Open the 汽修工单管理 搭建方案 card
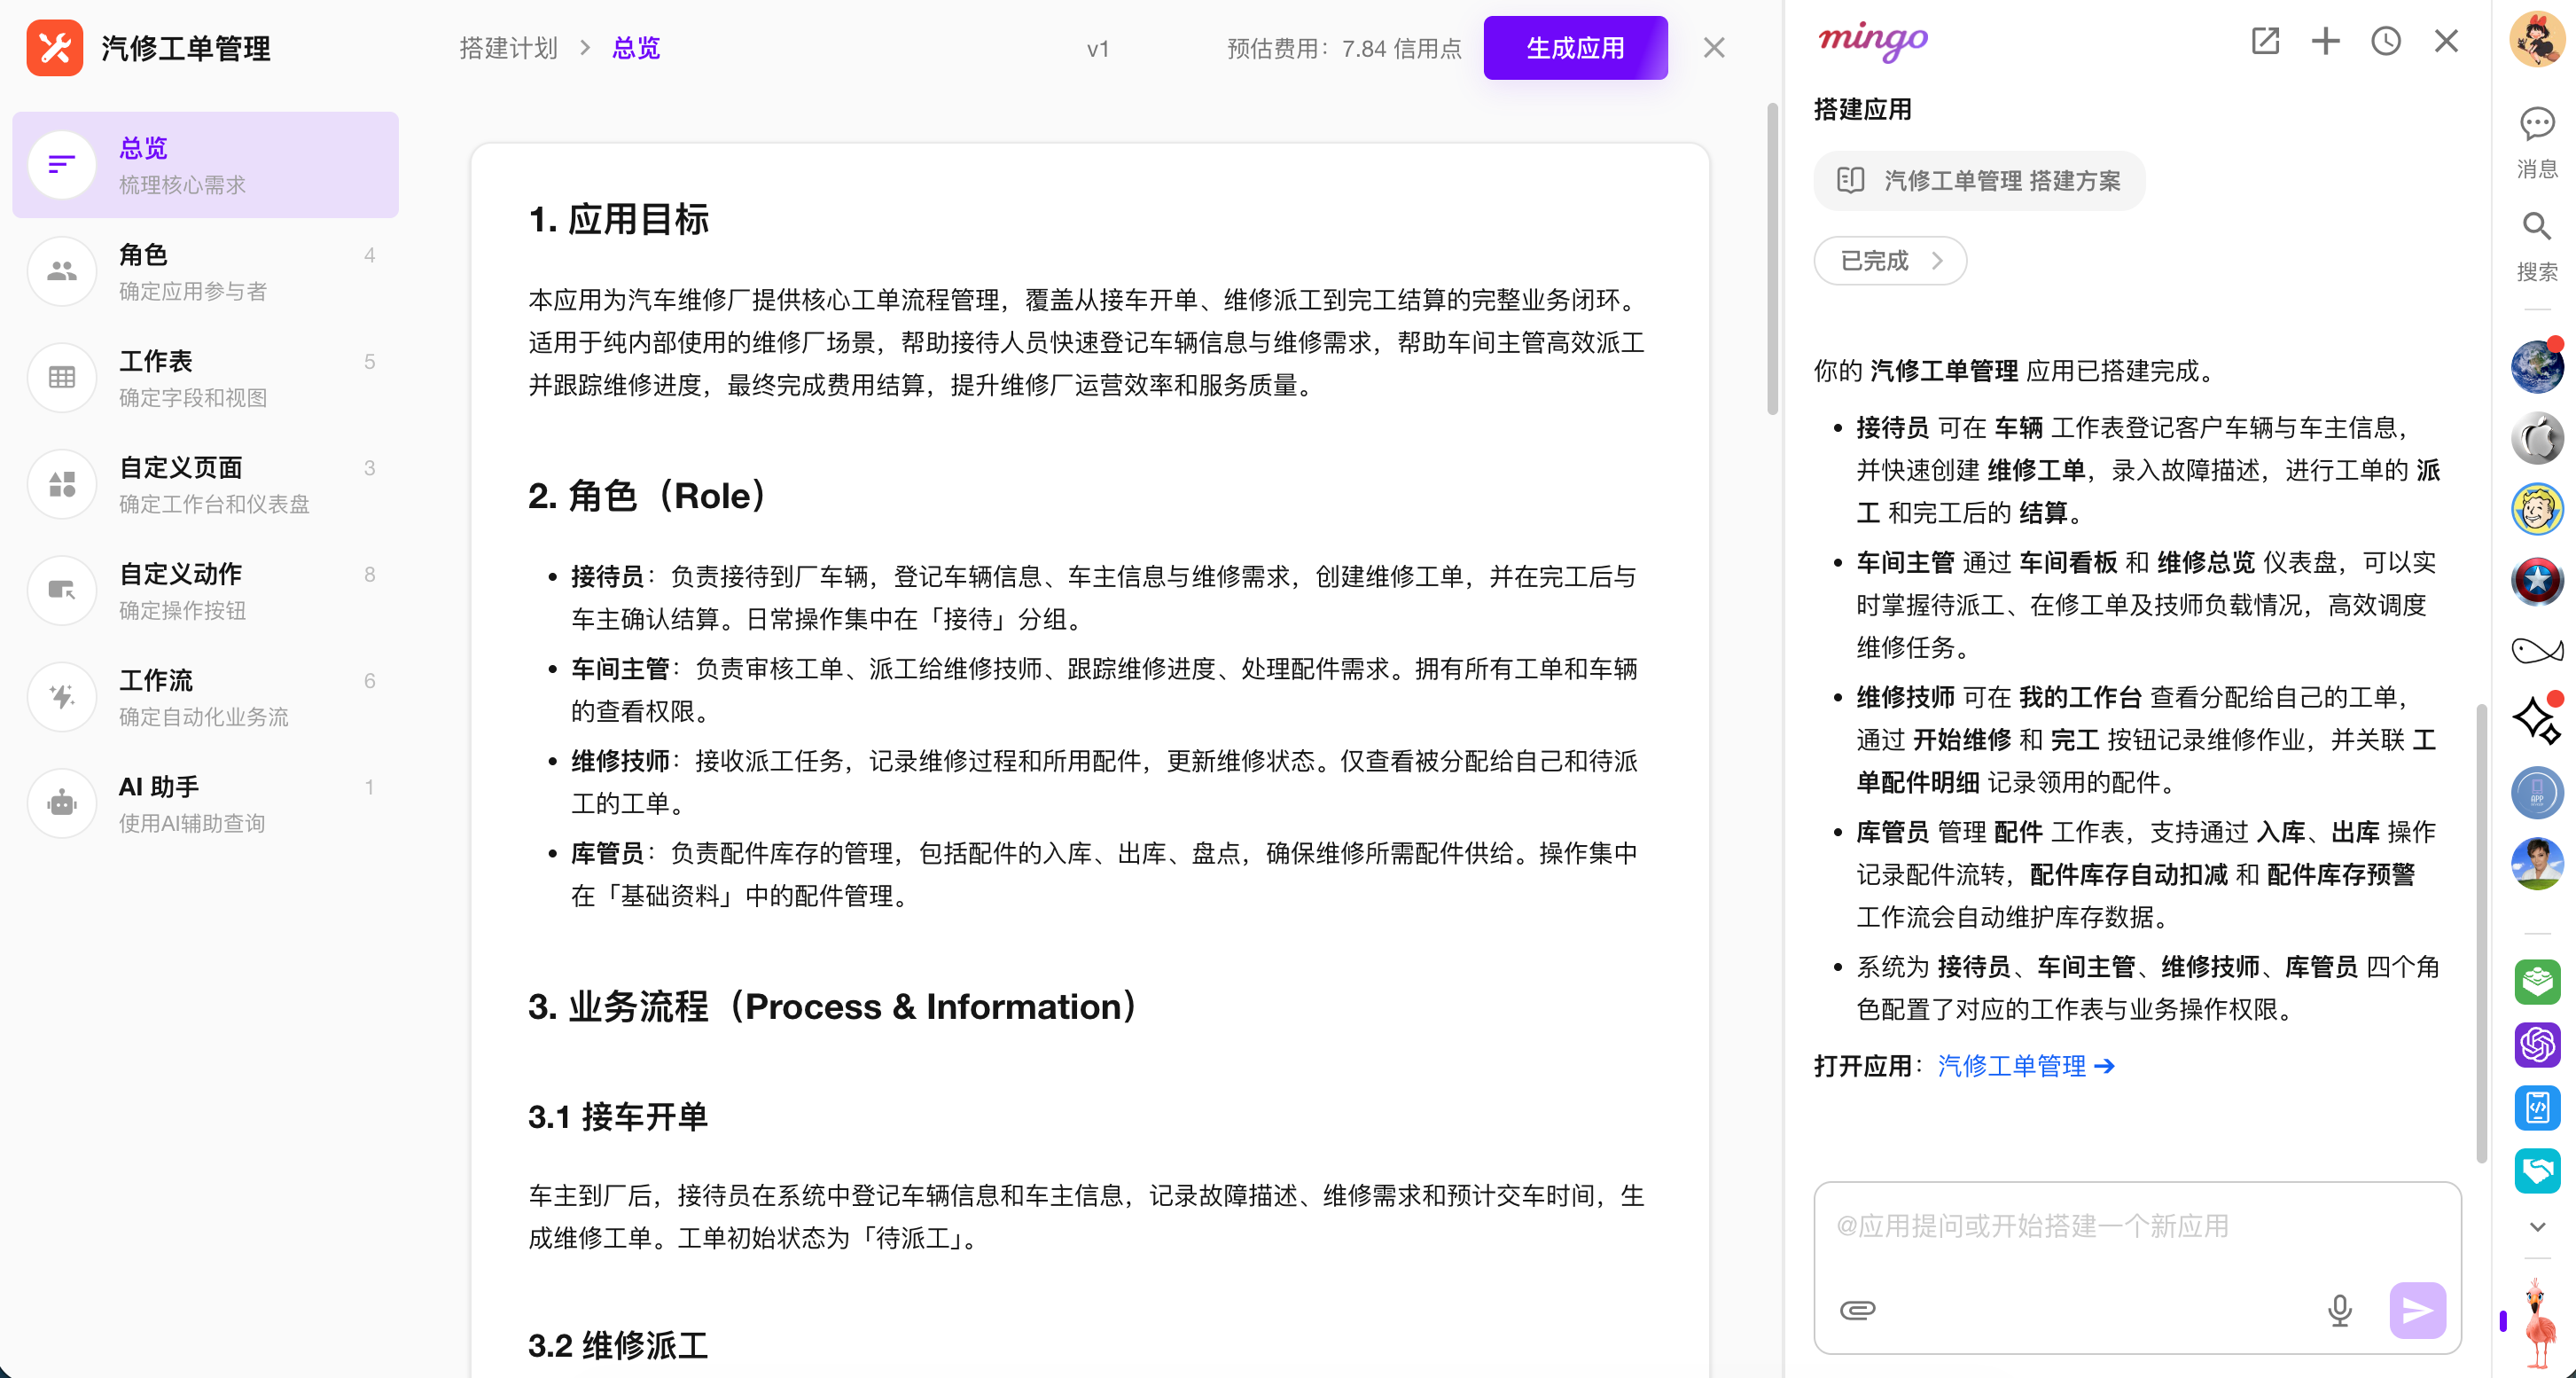Image resolution: width=2576 pixels, height=1378 pixels. [x=1979, y=181]
